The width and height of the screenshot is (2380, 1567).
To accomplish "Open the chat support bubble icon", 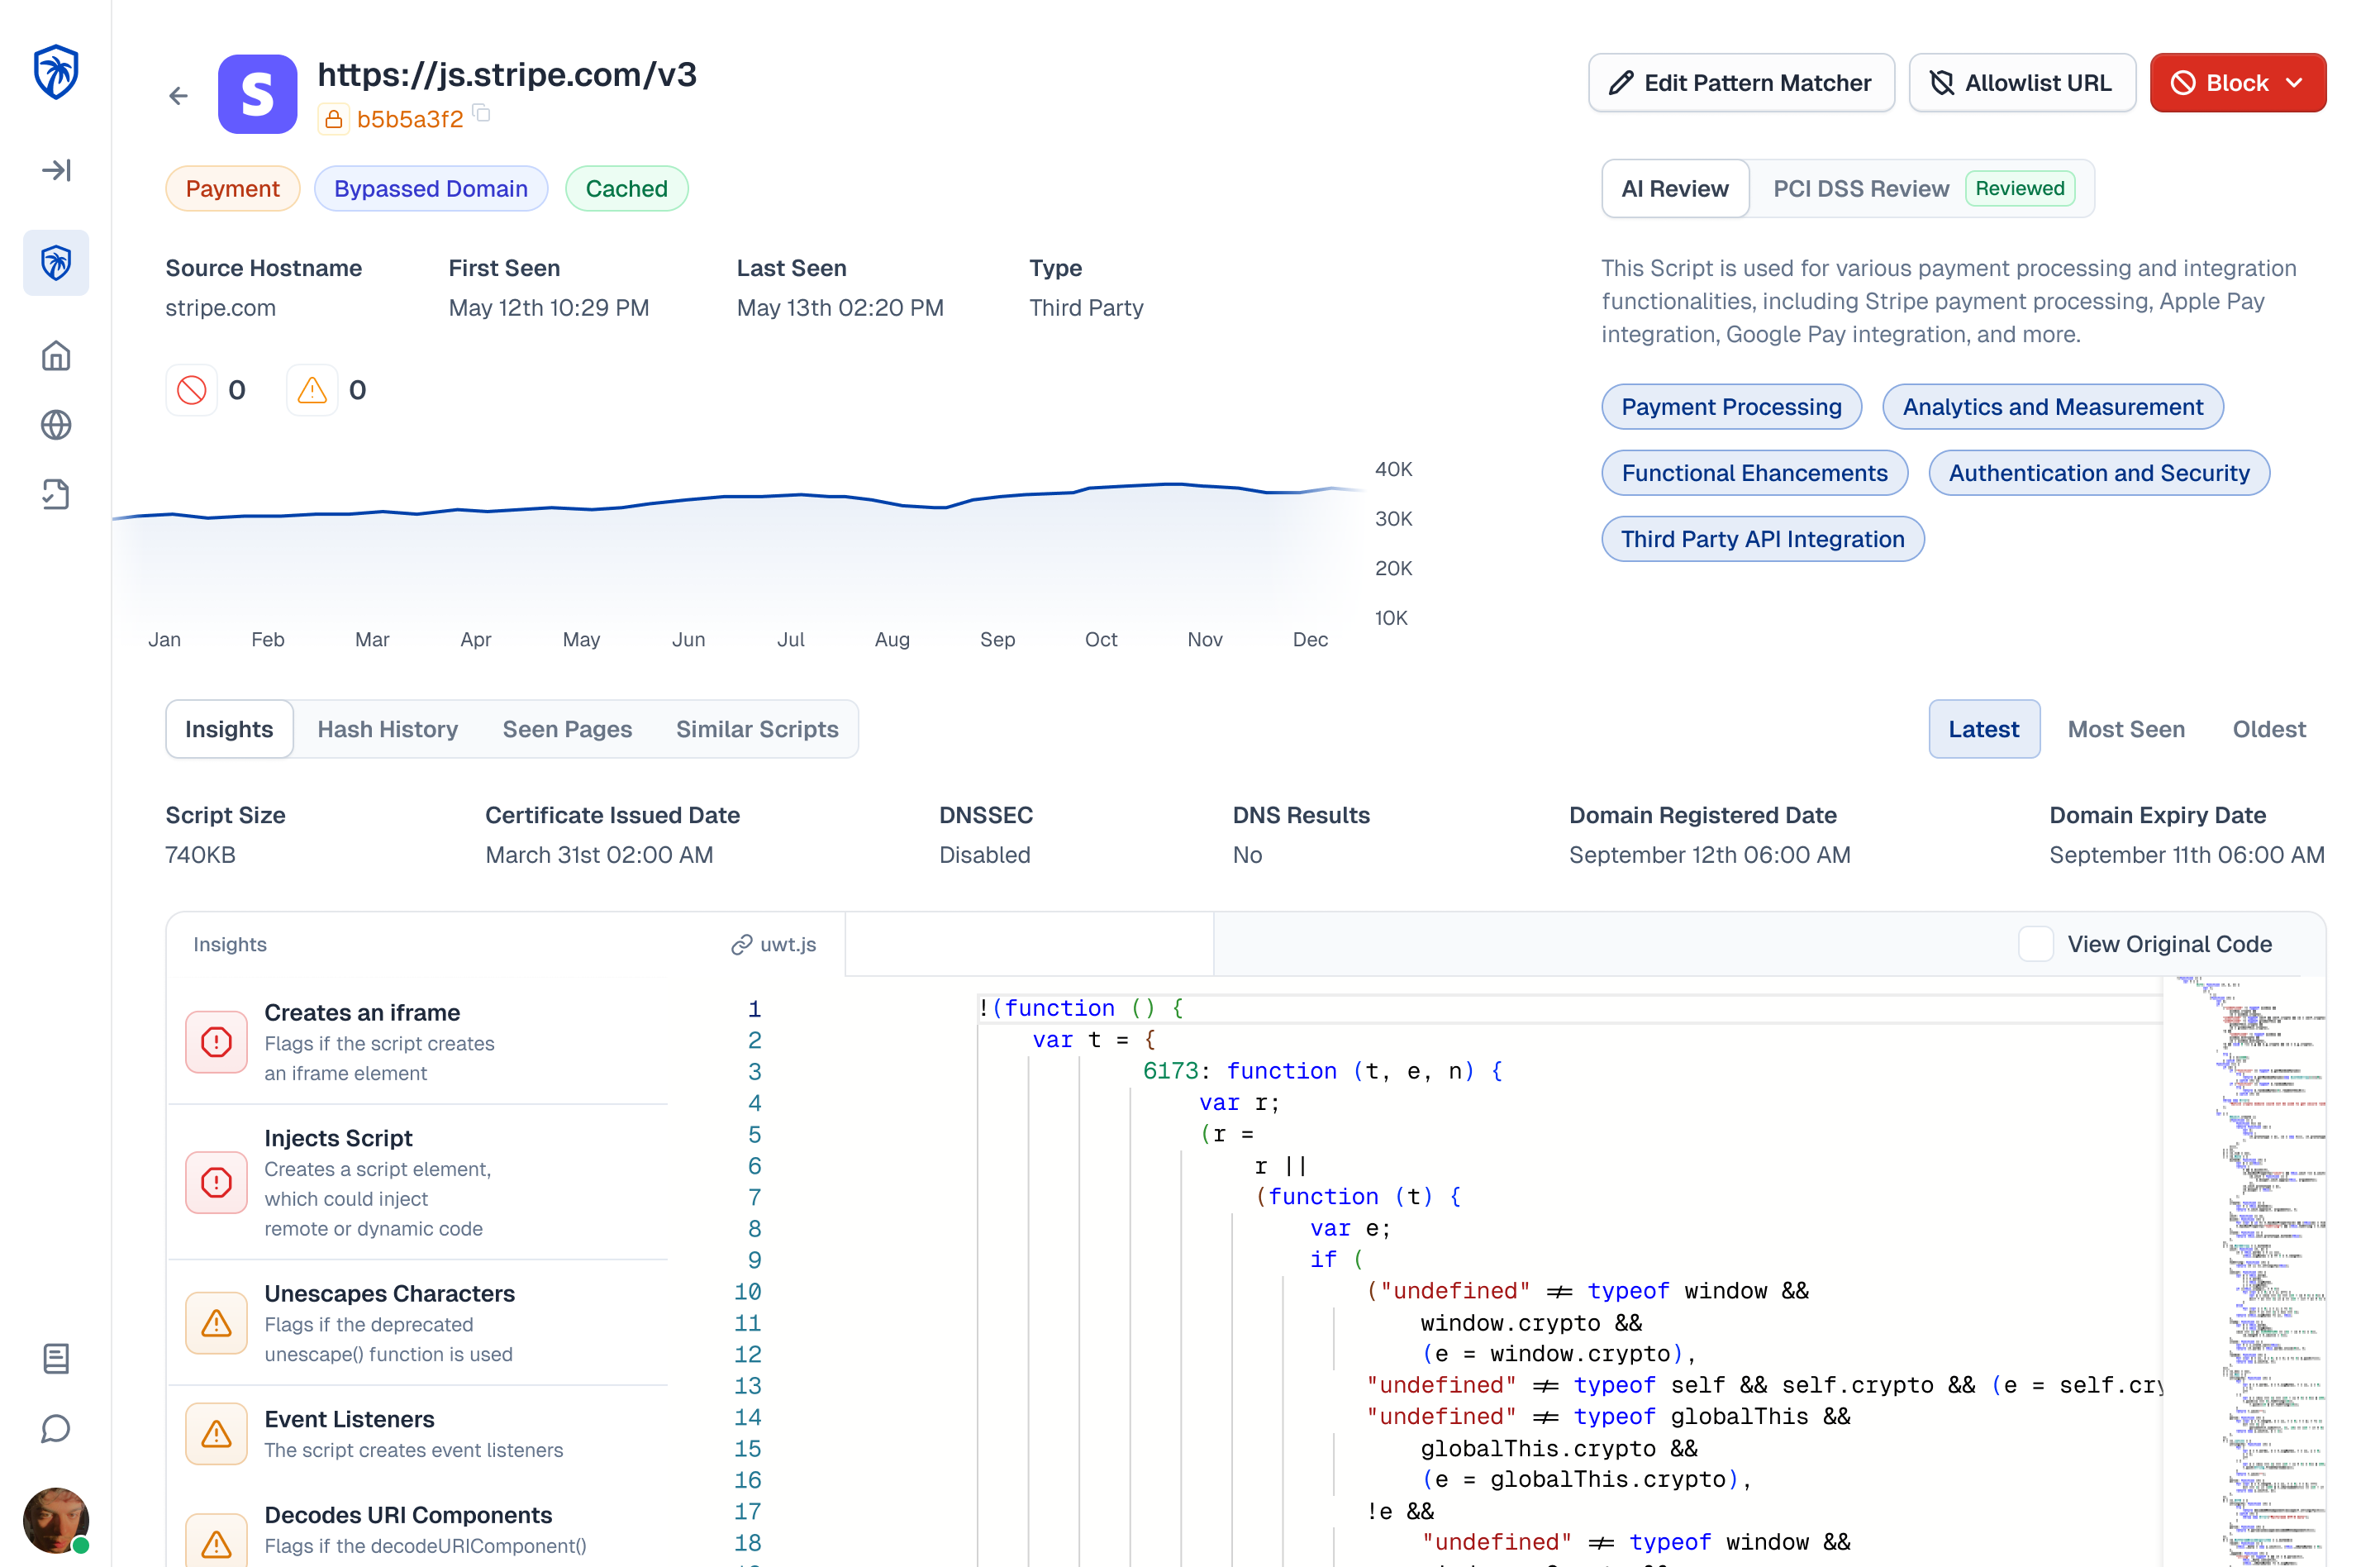I will pos(56,1428).
